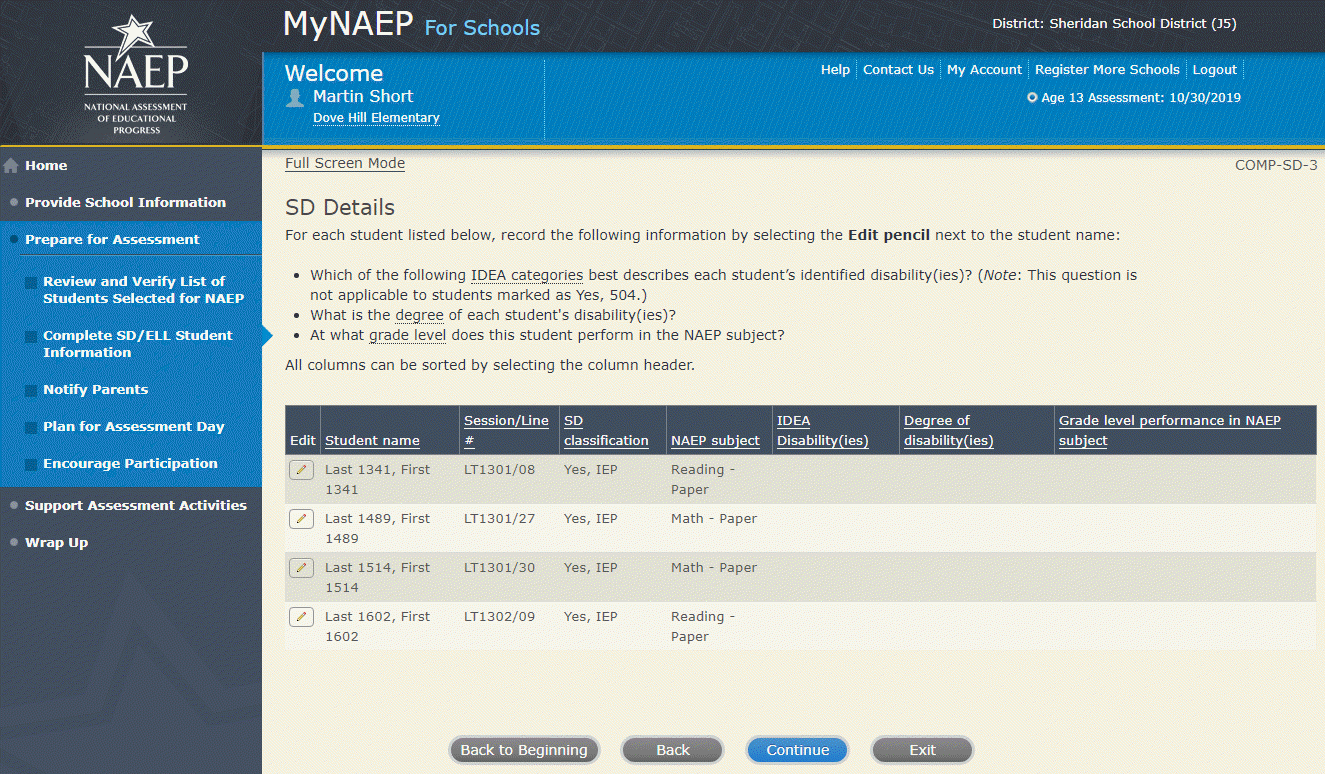This screenshot has width=1325, height=774.
Task: Sort by Student name column
Action: [372, 441]
